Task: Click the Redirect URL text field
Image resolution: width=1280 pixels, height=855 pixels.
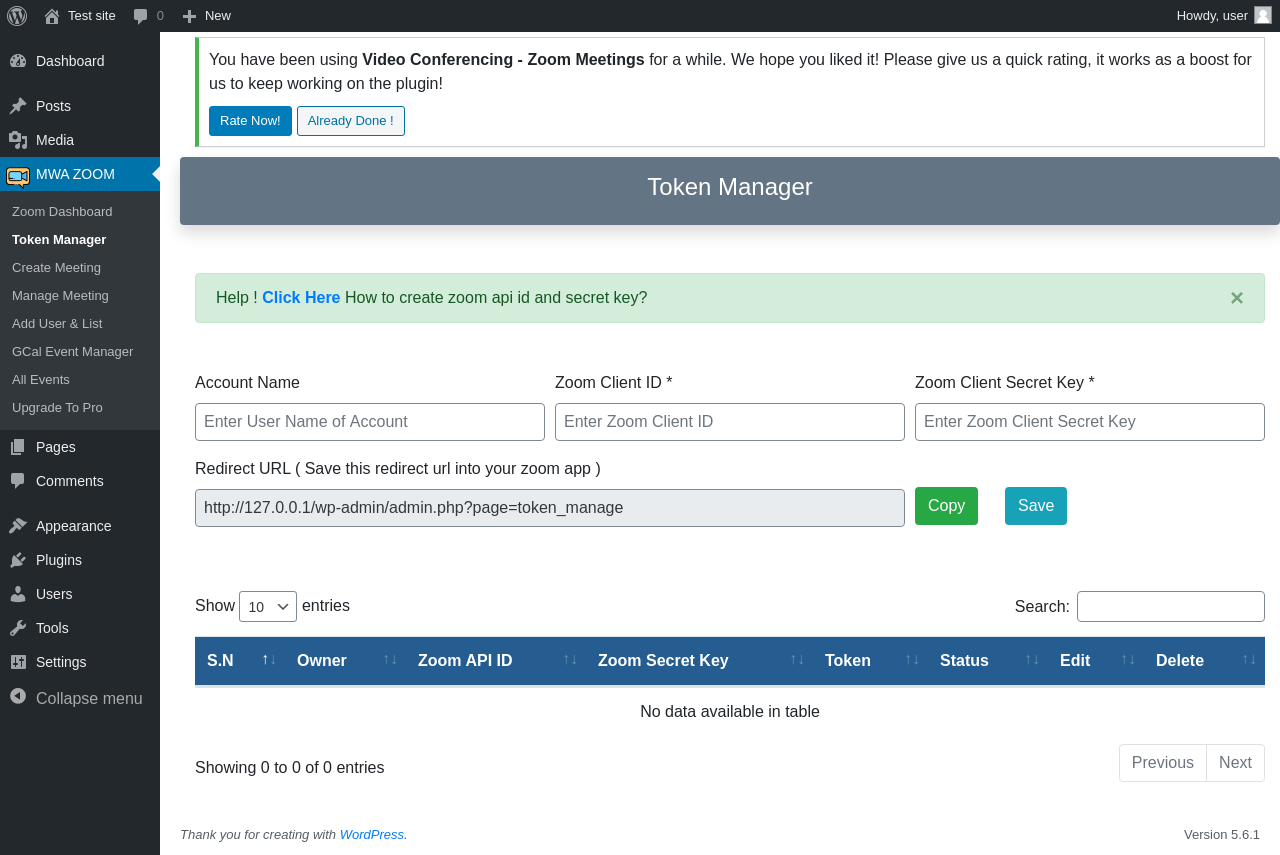Action: (550, 508)
